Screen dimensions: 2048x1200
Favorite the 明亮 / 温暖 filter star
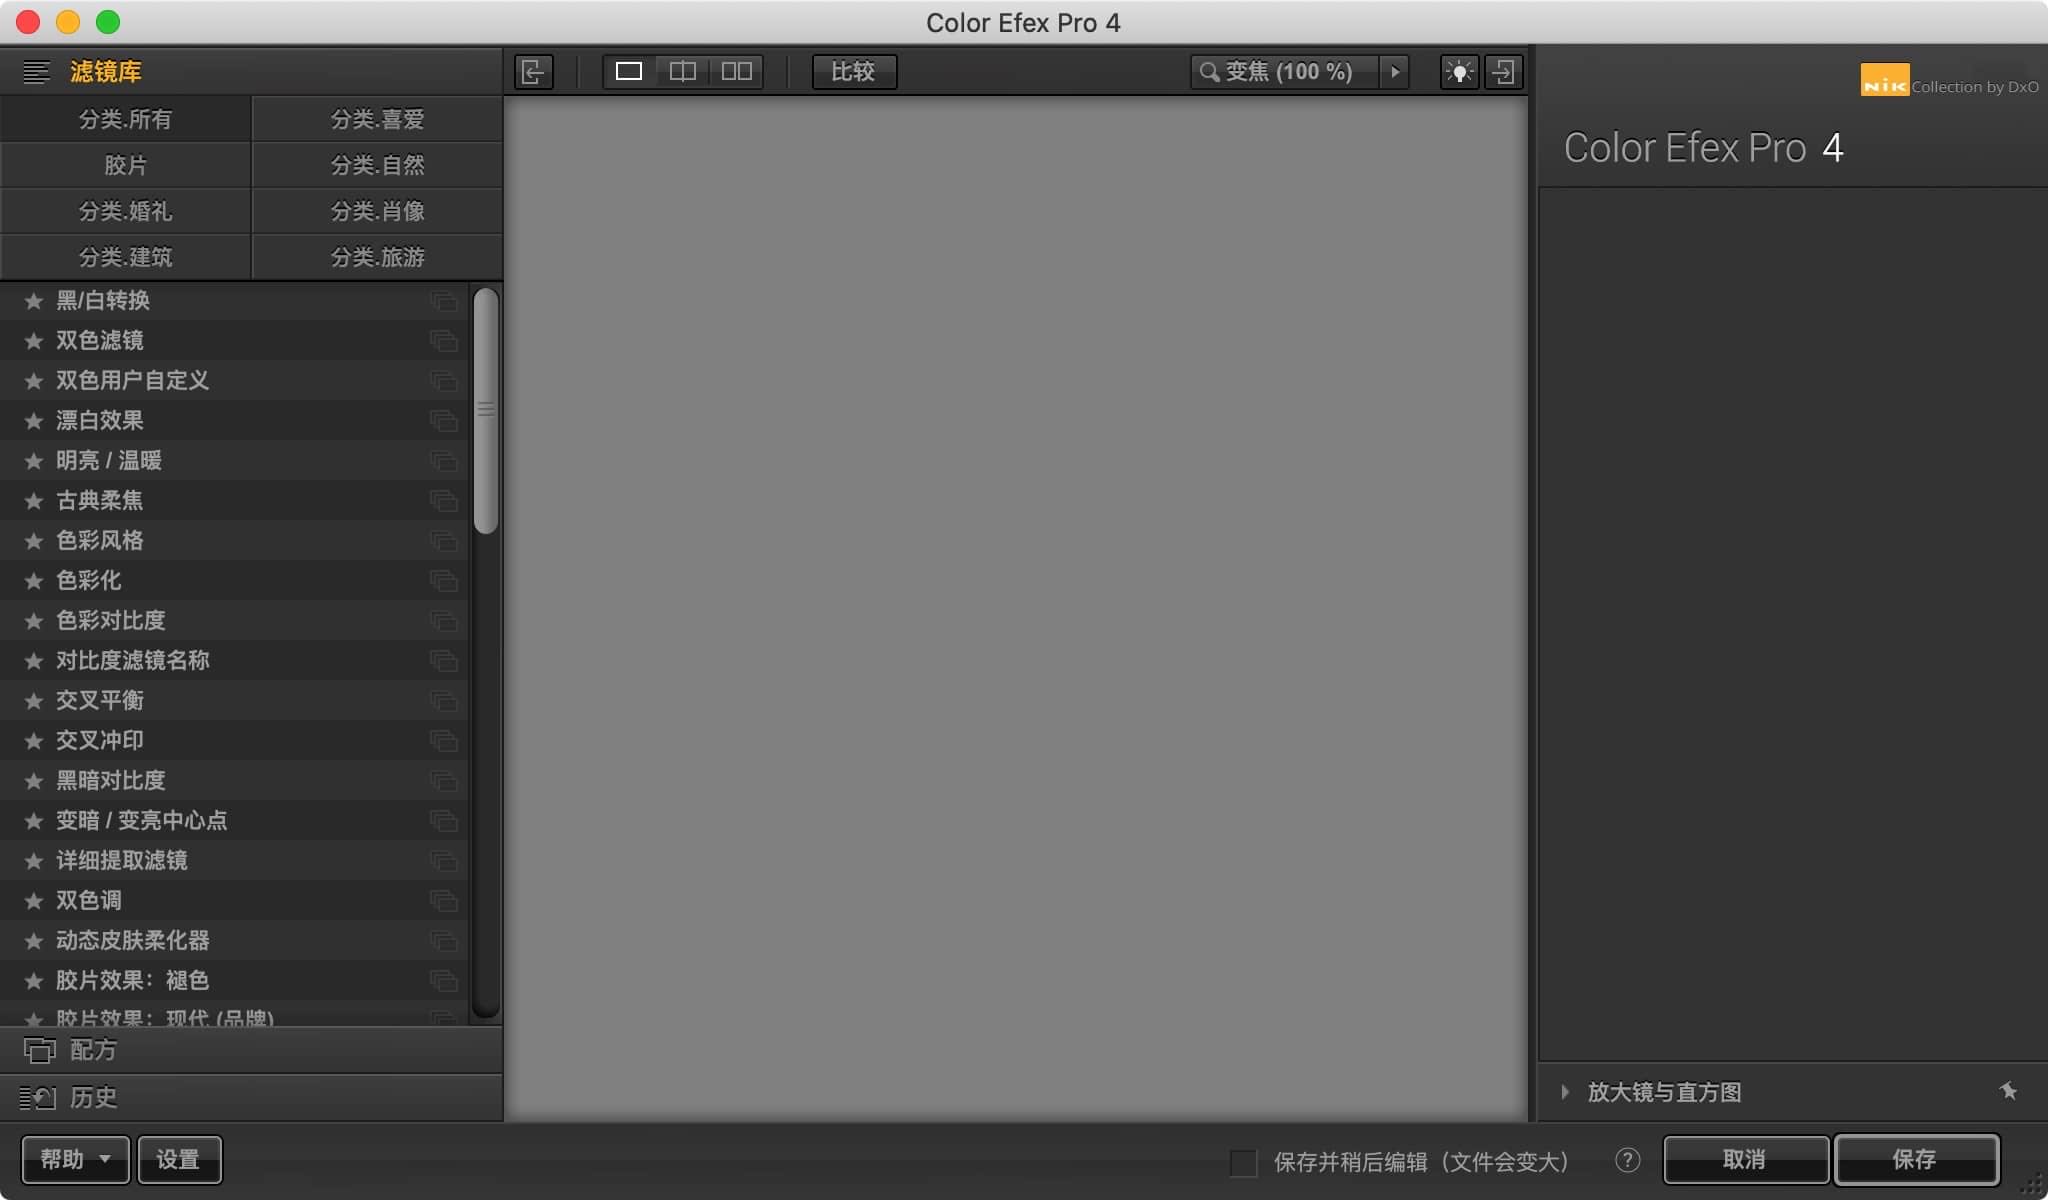[33, 460]
